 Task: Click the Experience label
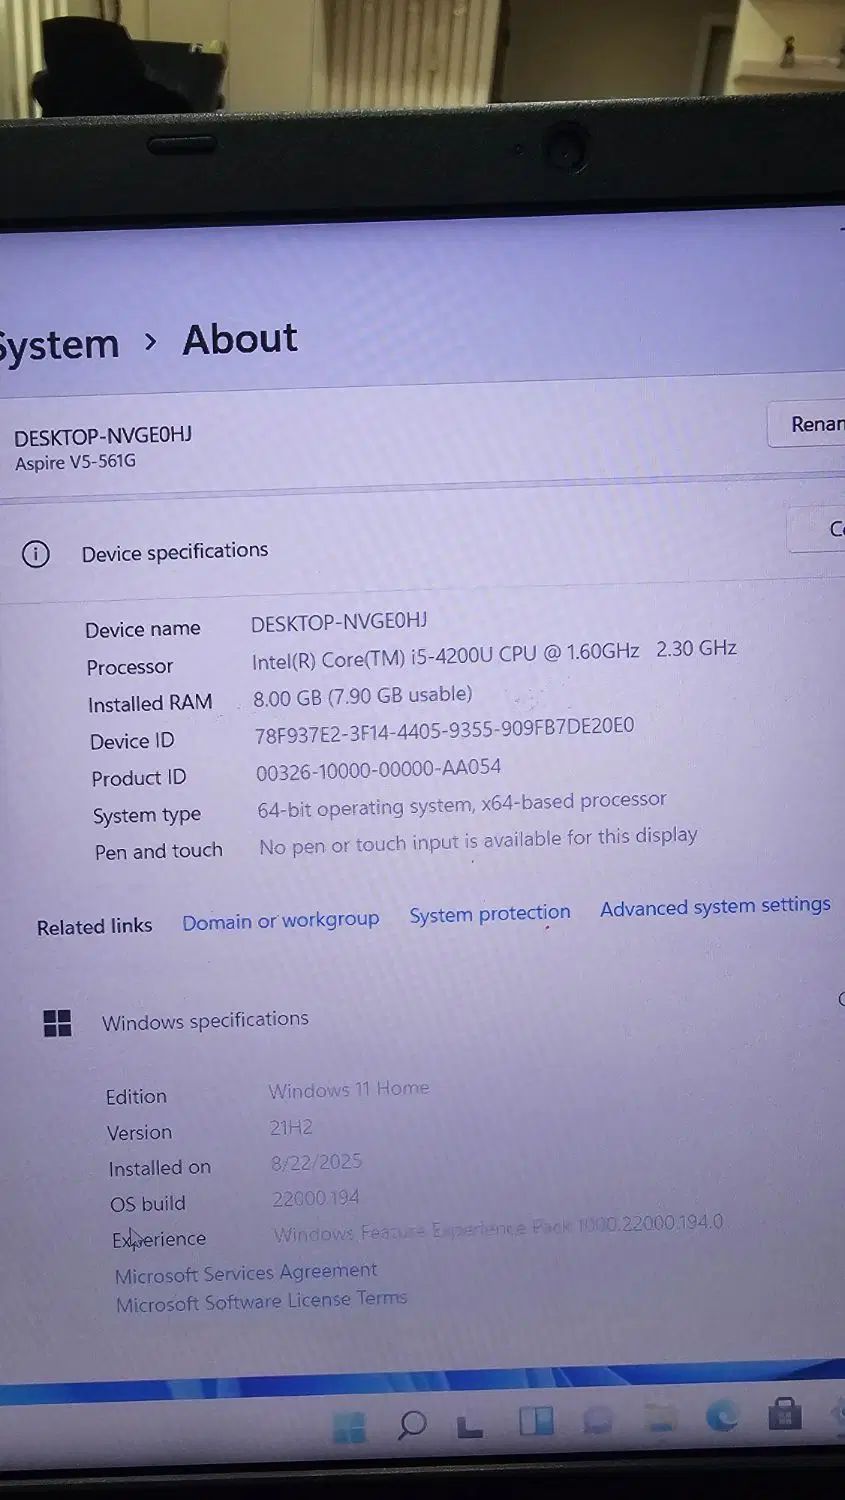tap(158, 1239)
